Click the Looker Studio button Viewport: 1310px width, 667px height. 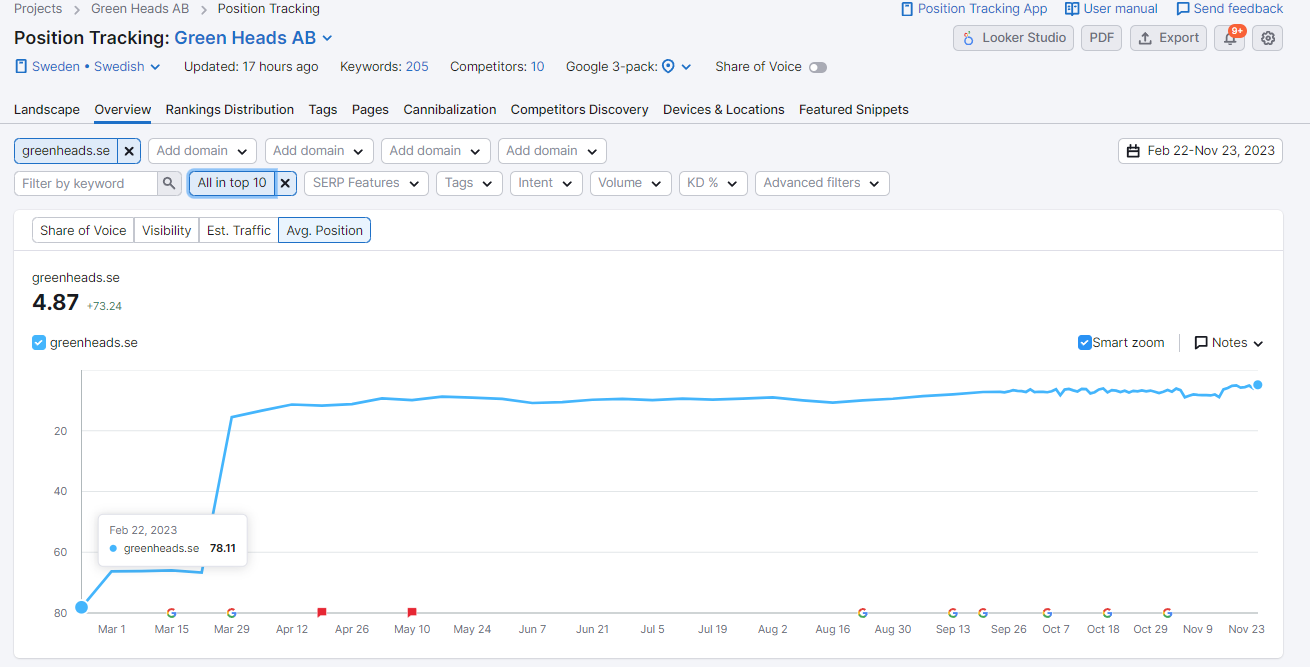pyautogui.click(x=1013, y=38)
